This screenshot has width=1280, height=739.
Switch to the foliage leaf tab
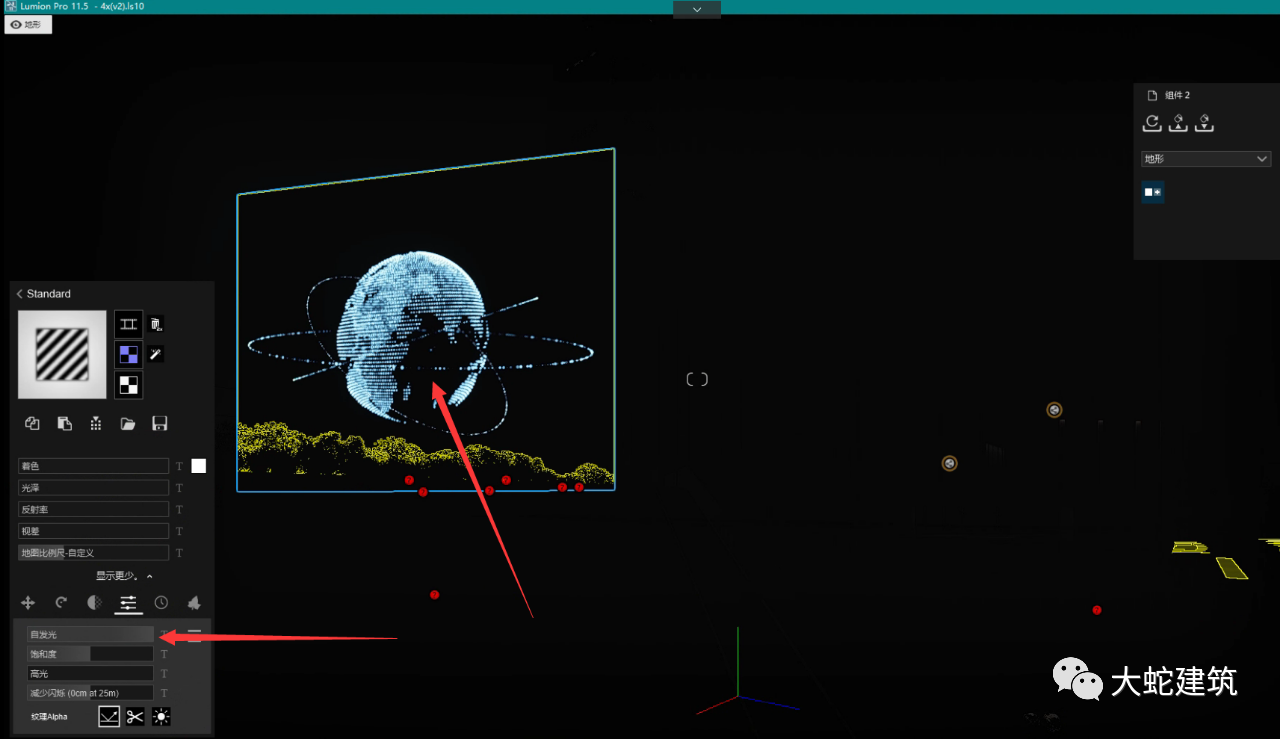coord(194,602)
